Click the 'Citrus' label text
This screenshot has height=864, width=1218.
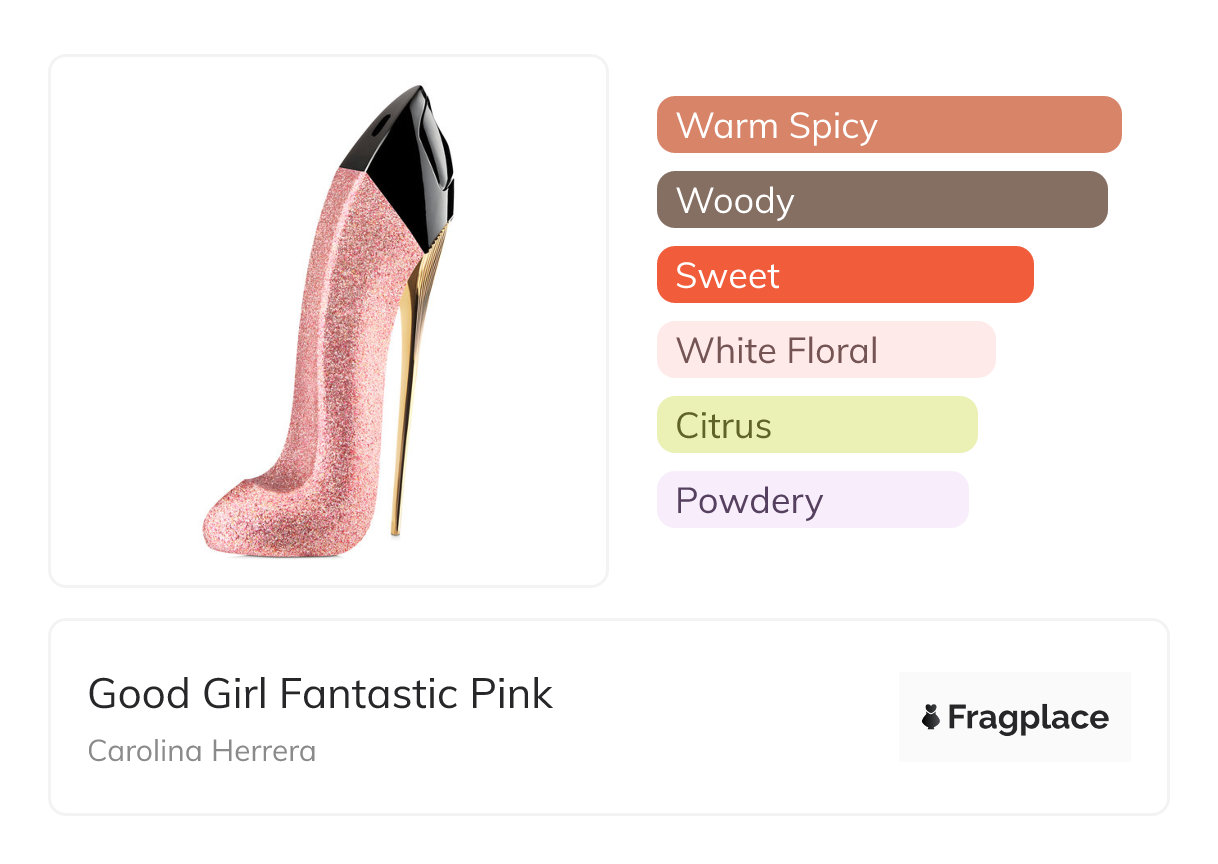(x=723, y=426)
